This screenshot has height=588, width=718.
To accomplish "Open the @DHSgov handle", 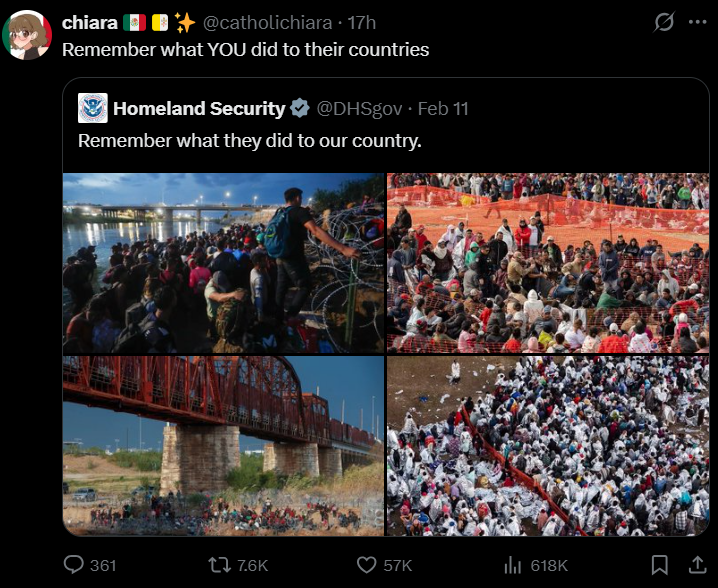I will point(359,109).
